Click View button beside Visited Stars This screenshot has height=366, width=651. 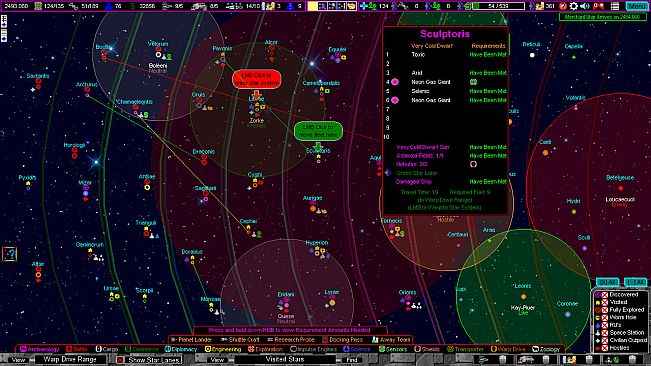click(x=217, y=360)
